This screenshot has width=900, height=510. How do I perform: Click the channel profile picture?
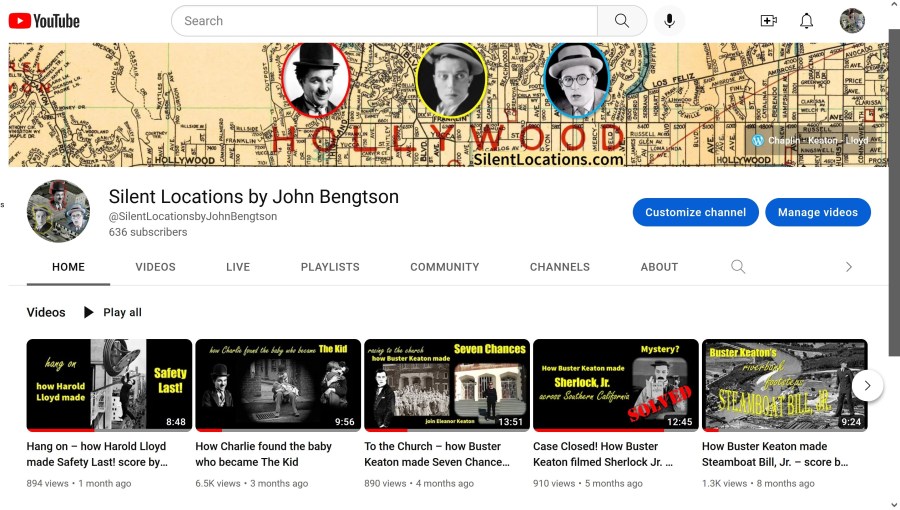point(58,211)
